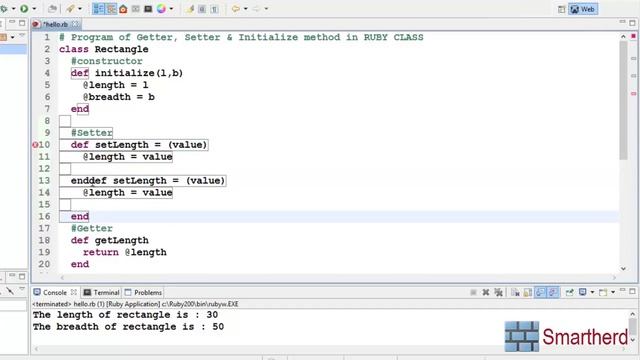Click the 'end' keyword on line 16
Screen dimensions: 640x360
(x=80, y=217)
